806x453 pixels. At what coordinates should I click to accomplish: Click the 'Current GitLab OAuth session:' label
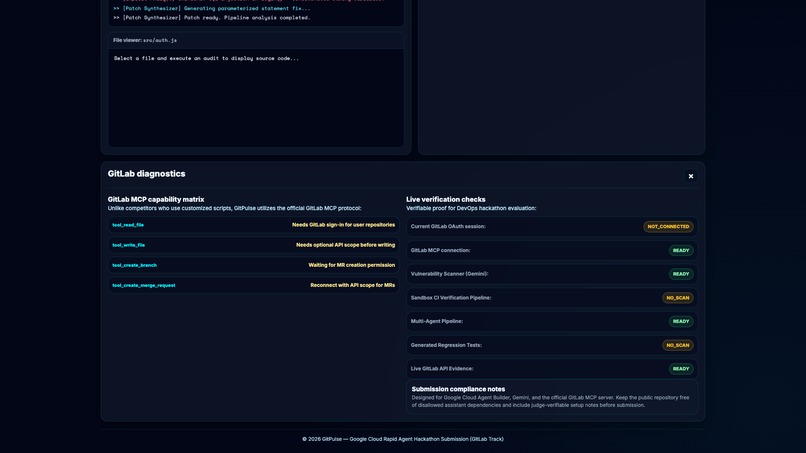click(x=448, y=226)
